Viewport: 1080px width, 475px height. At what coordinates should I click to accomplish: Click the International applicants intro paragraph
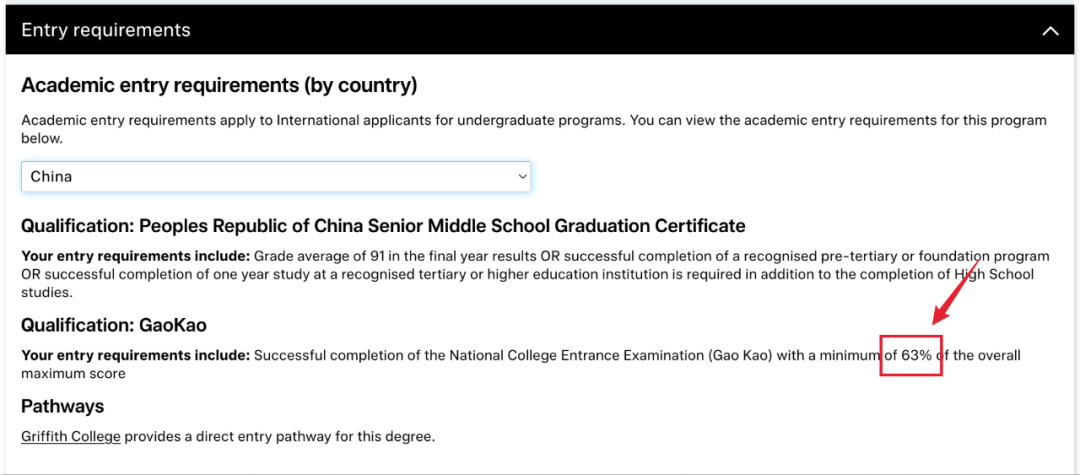point(534,129)
